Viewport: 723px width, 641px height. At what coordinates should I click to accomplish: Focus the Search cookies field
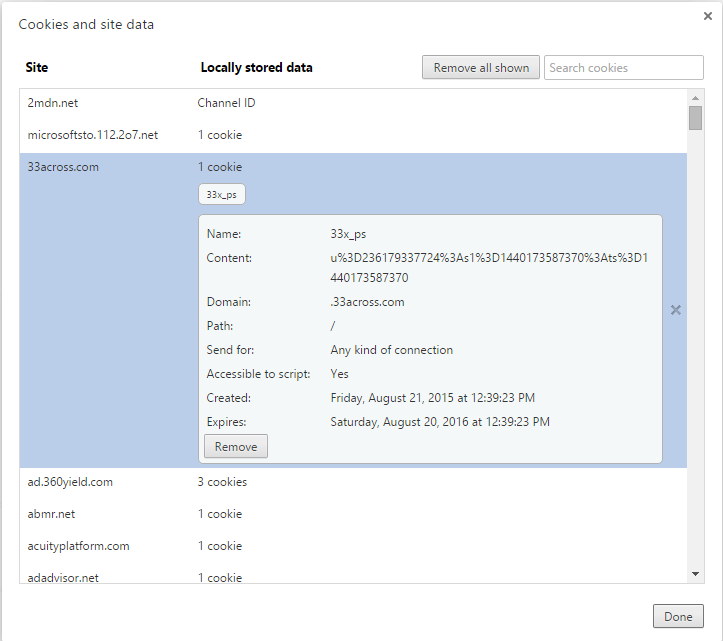coord(623,68)
